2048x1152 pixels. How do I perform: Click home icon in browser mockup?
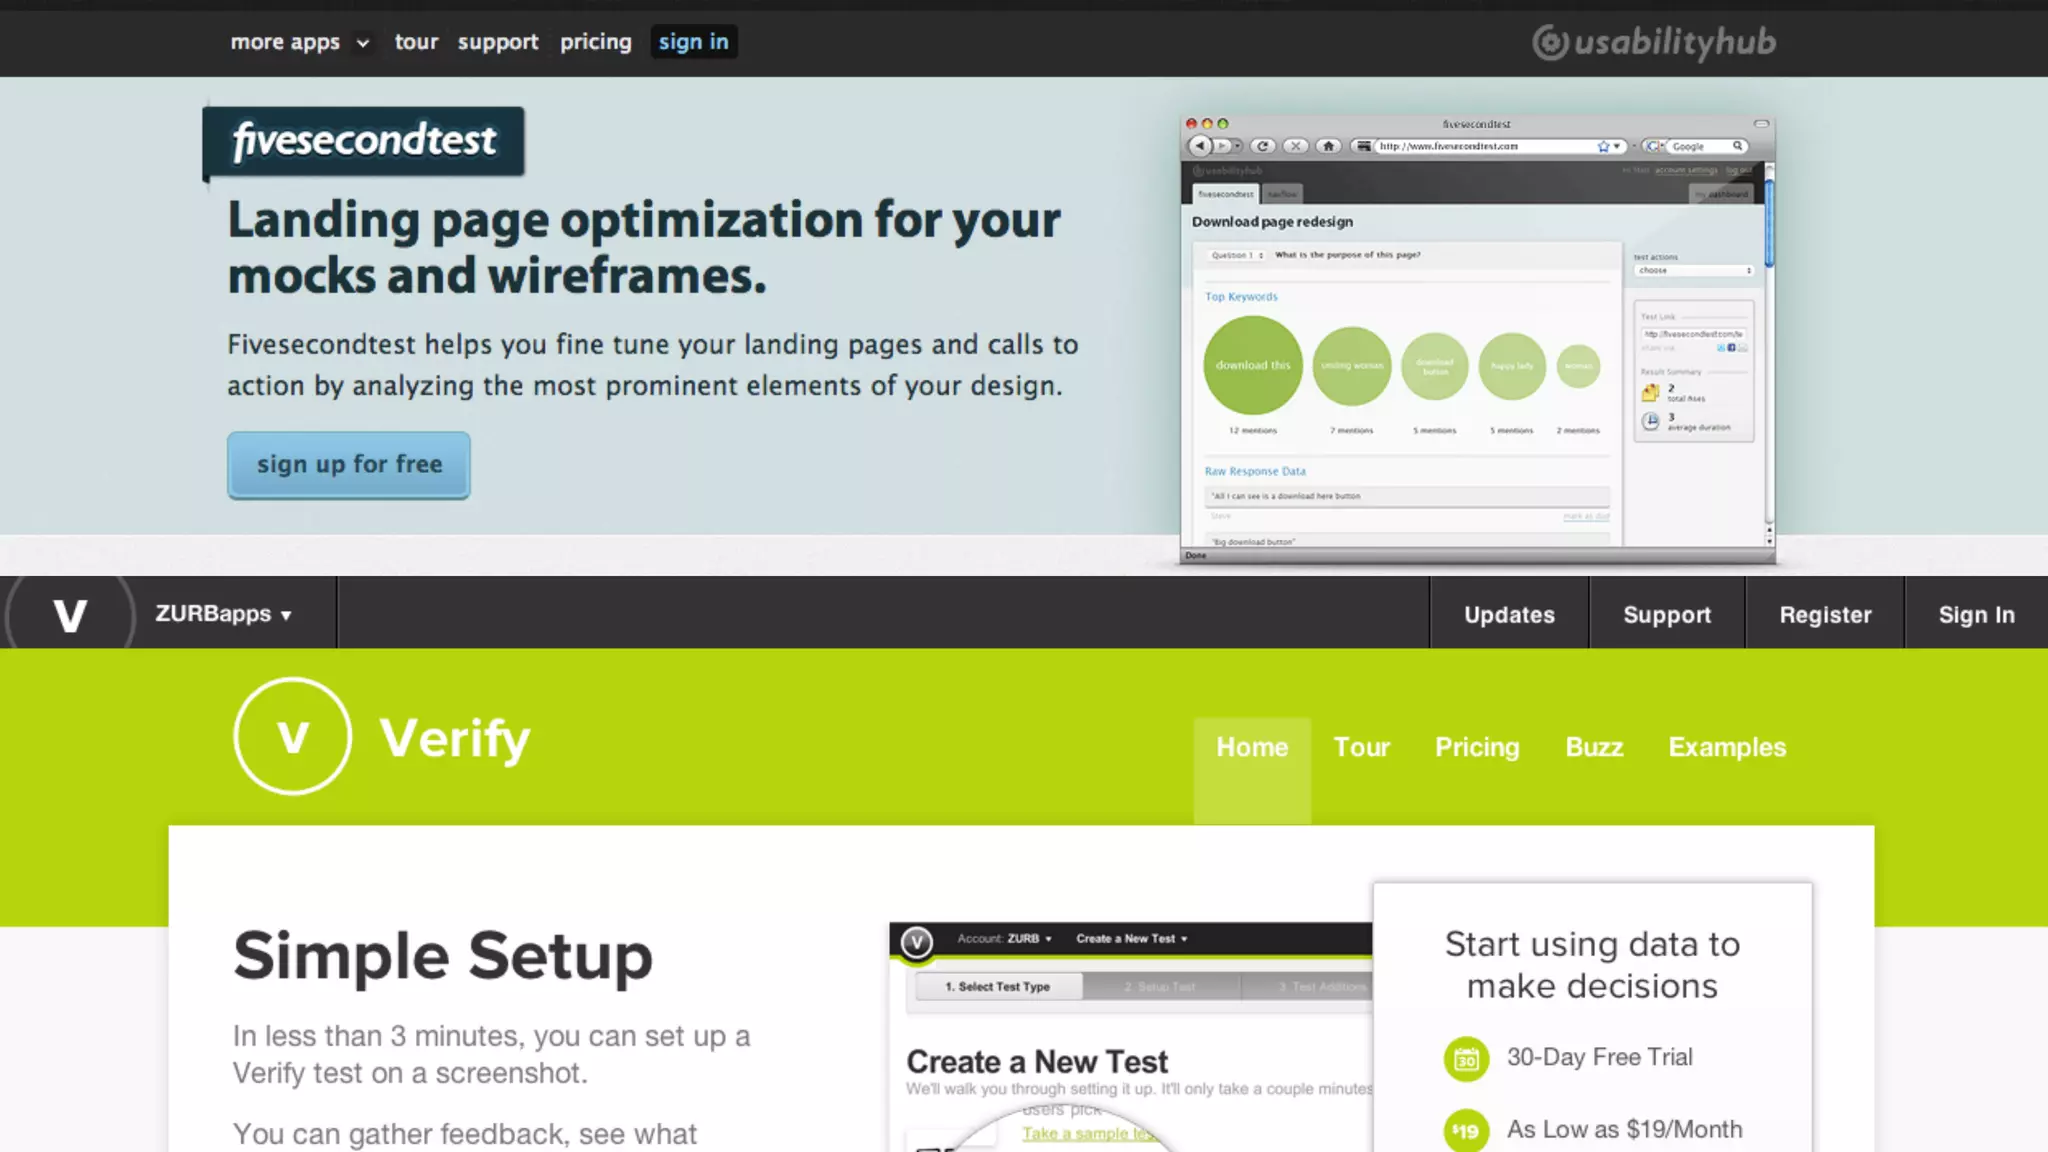pyautogui.click(x=1328, y=146)
